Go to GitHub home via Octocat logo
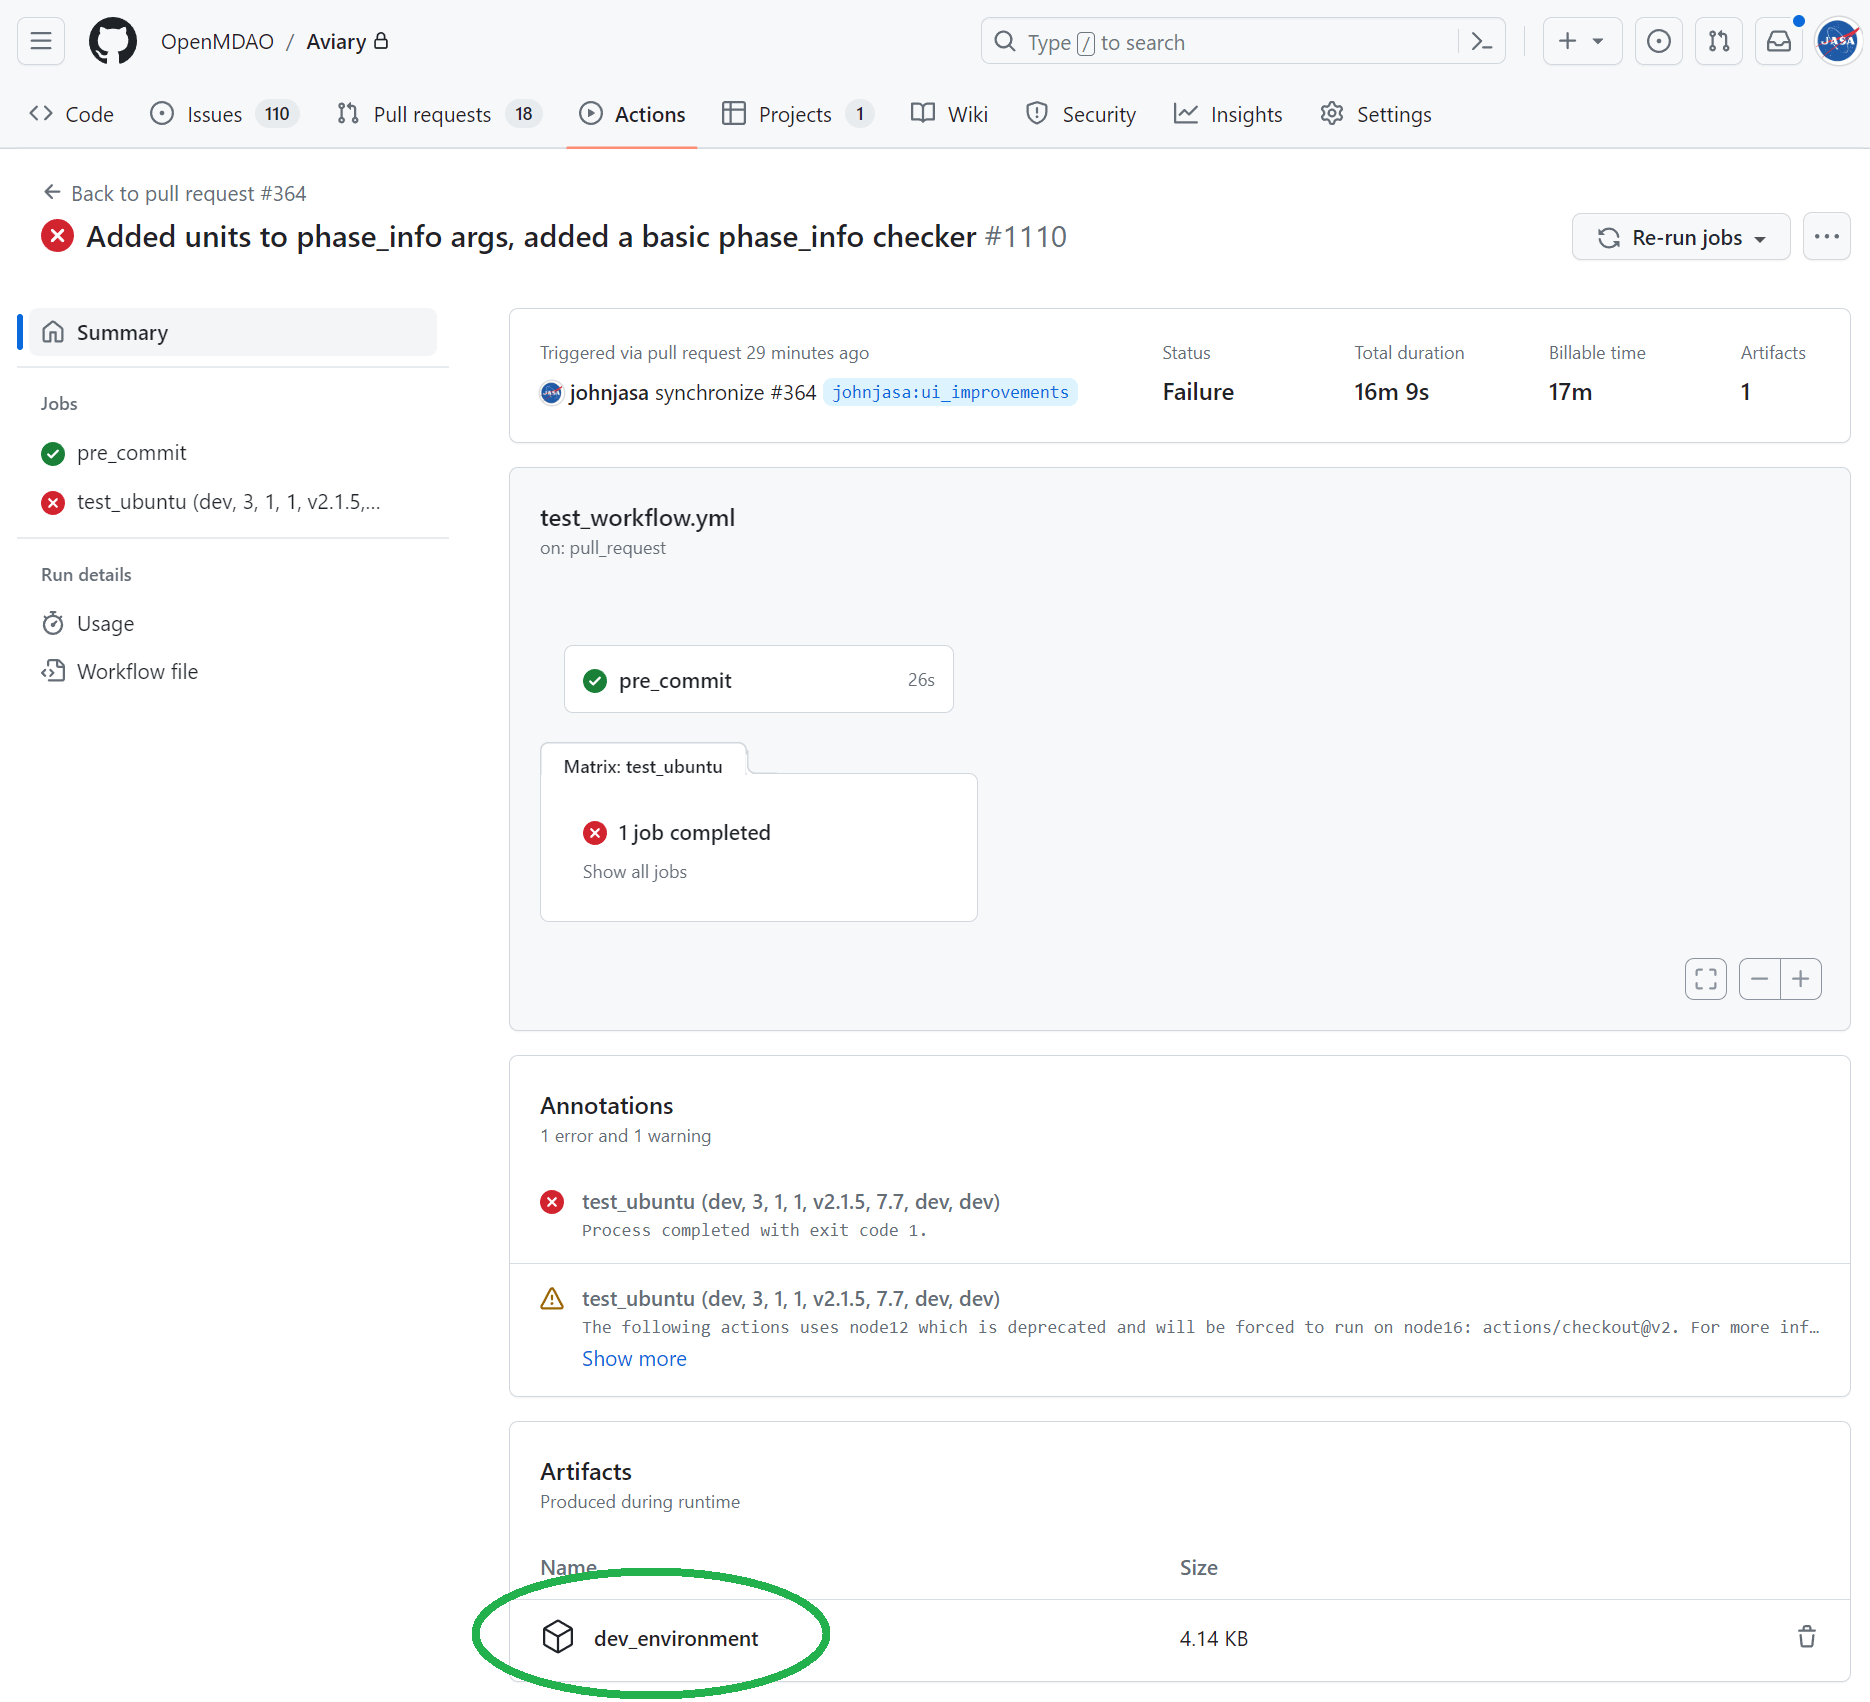 click(113, 41)
